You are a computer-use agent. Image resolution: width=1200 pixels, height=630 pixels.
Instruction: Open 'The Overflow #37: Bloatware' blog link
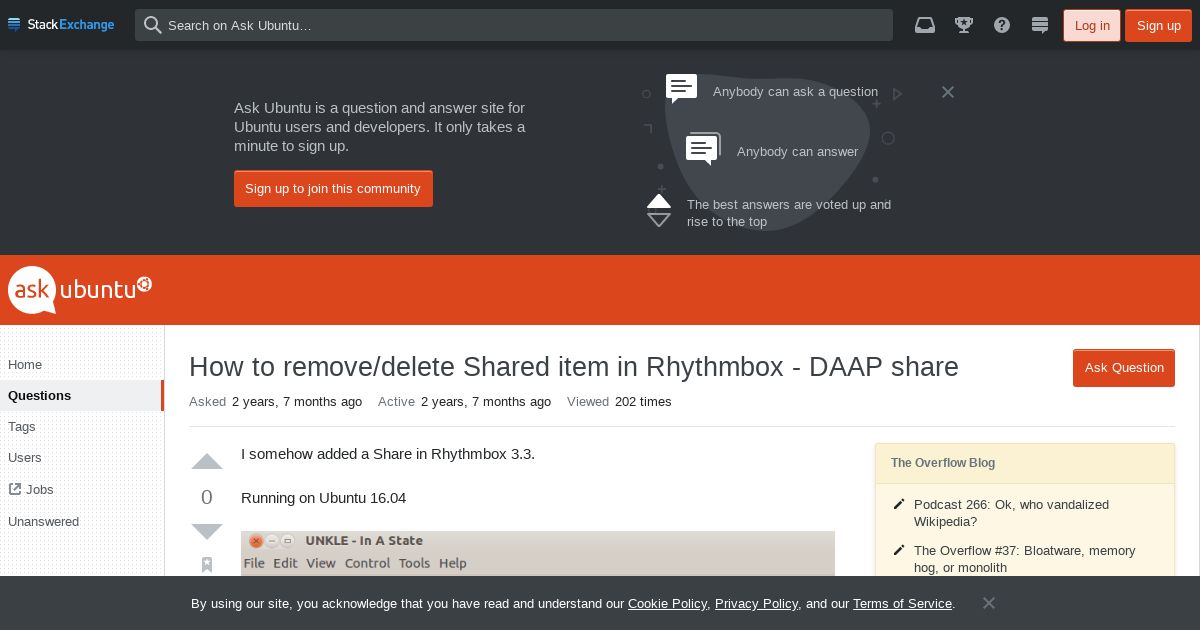point(1024,559)
